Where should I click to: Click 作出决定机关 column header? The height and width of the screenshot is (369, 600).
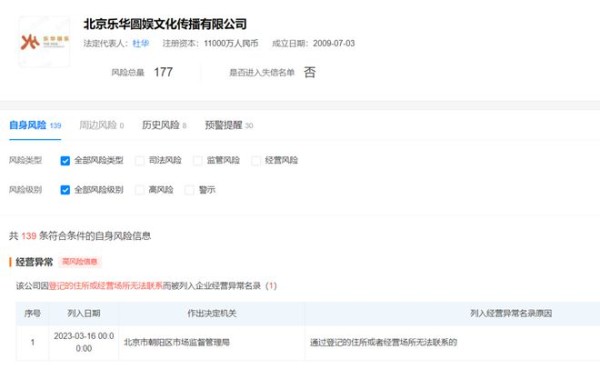212,313
